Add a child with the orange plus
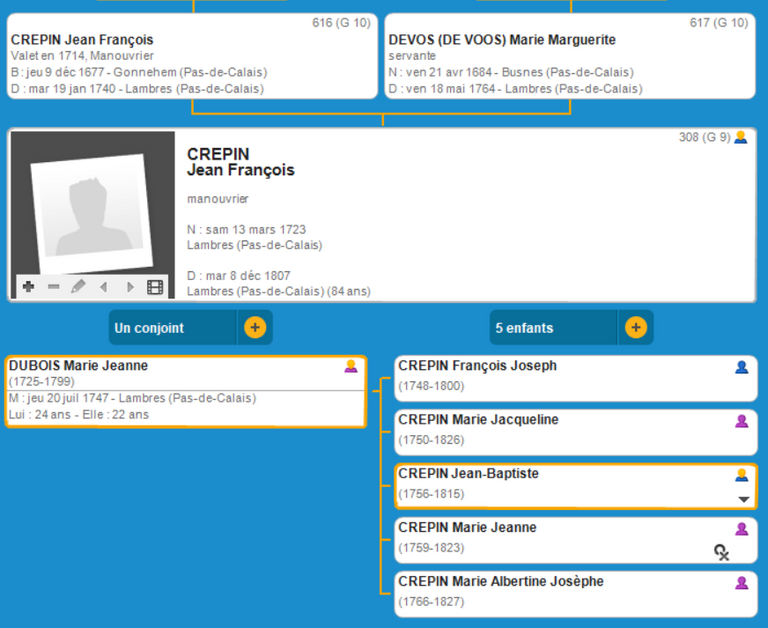The height and width of the screenshot is (628, 768). point(635,327)
